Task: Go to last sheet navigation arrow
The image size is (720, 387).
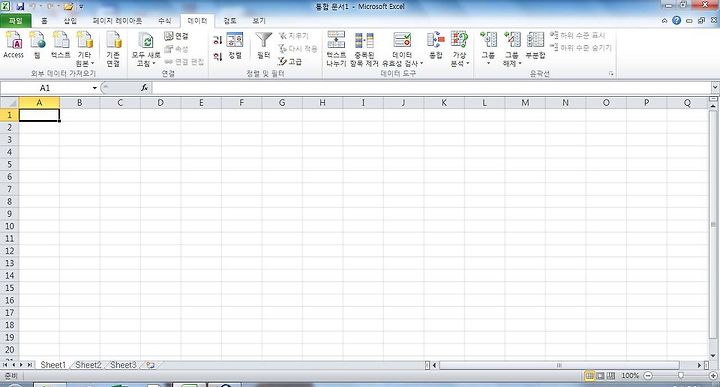Action: (29, 365)
